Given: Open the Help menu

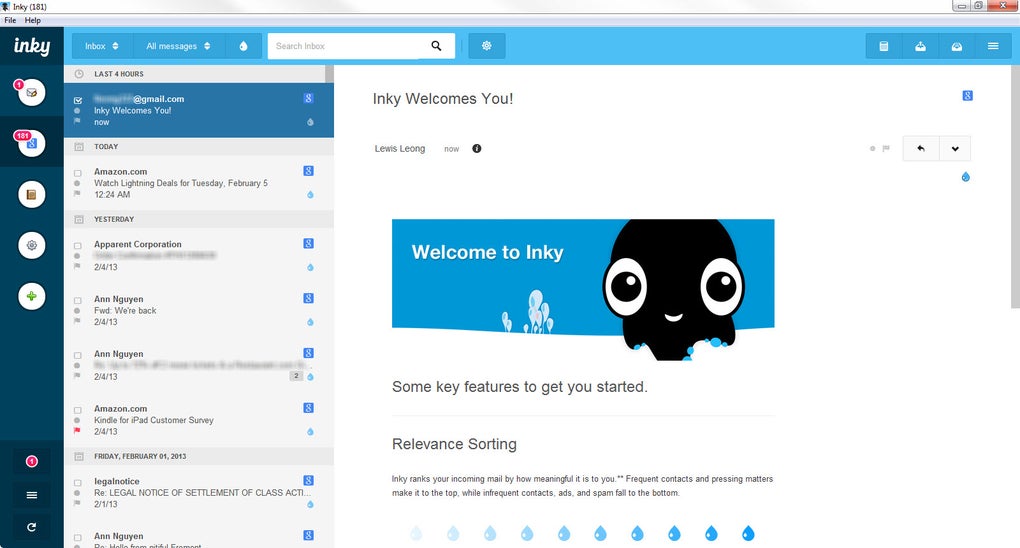Looking at the screenshot, I should (x=33, y=20).
